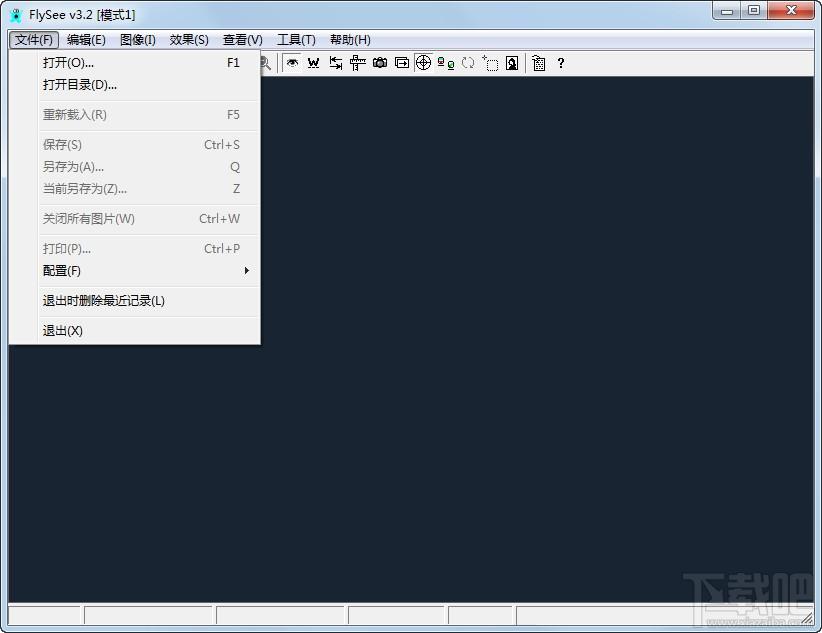
Task: Click the ruler measure toolbar icon
Action: 358,63
